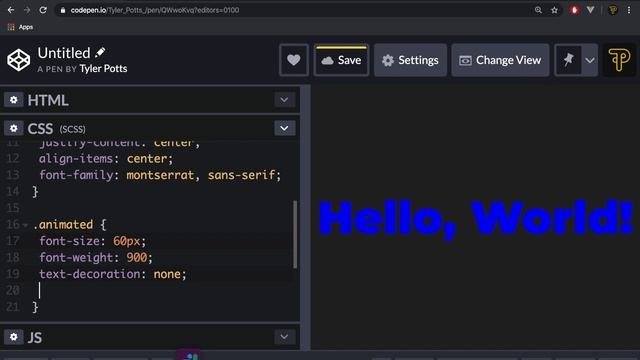Open the JS editor chevron dropdown
This screenshot has height=360, width=640.
click(284, 337)
